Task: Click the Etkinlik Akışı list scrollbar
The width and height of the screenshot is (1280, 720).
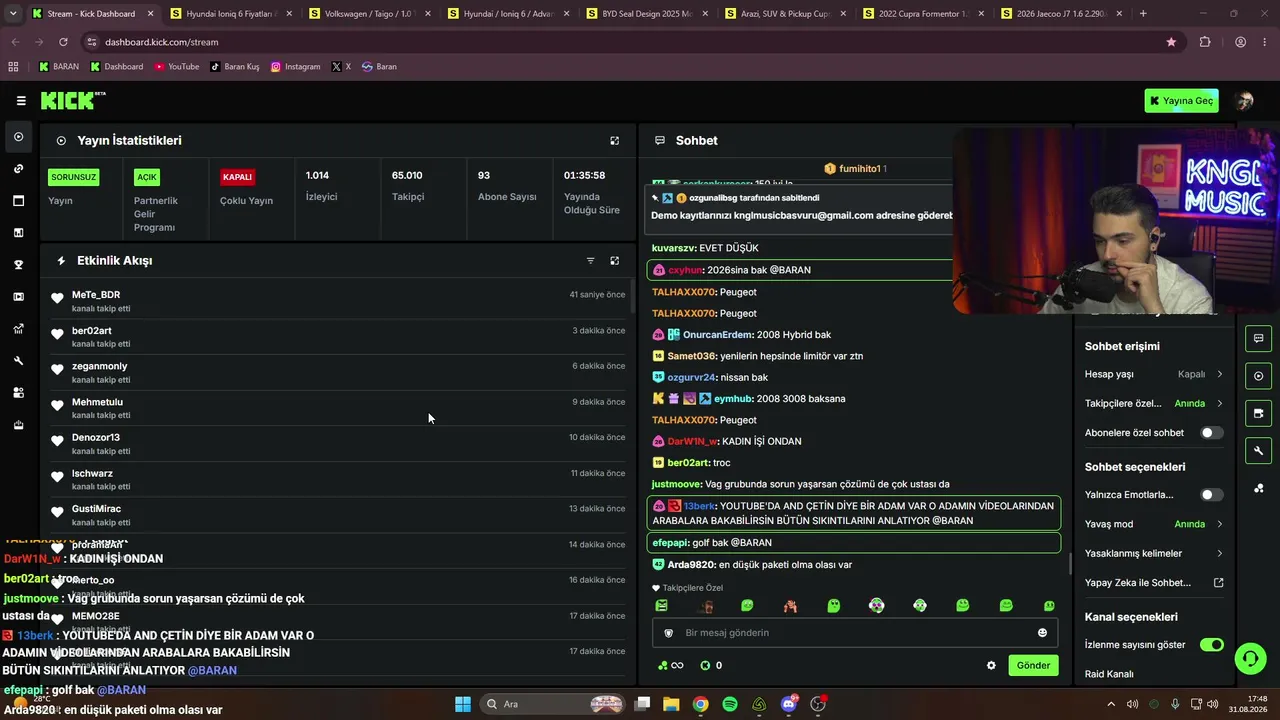Action: [x=631, y=296]
